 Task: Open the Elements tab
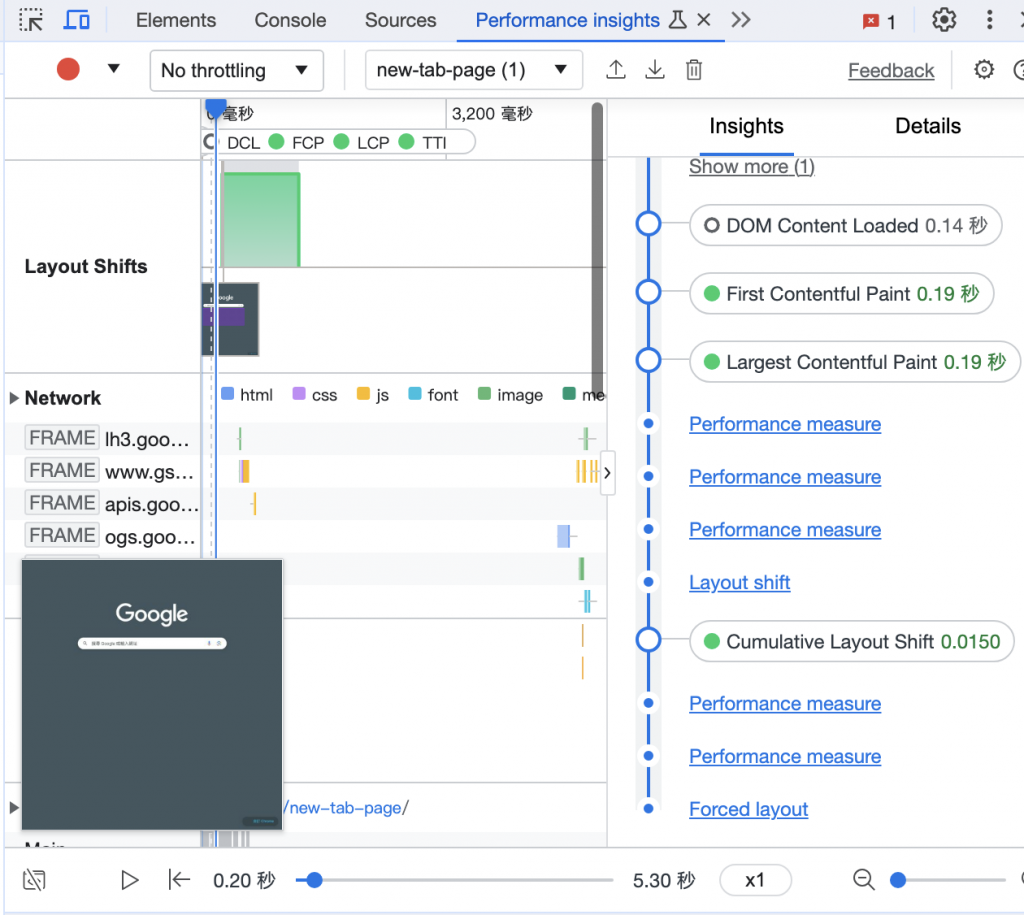(176, 20)
